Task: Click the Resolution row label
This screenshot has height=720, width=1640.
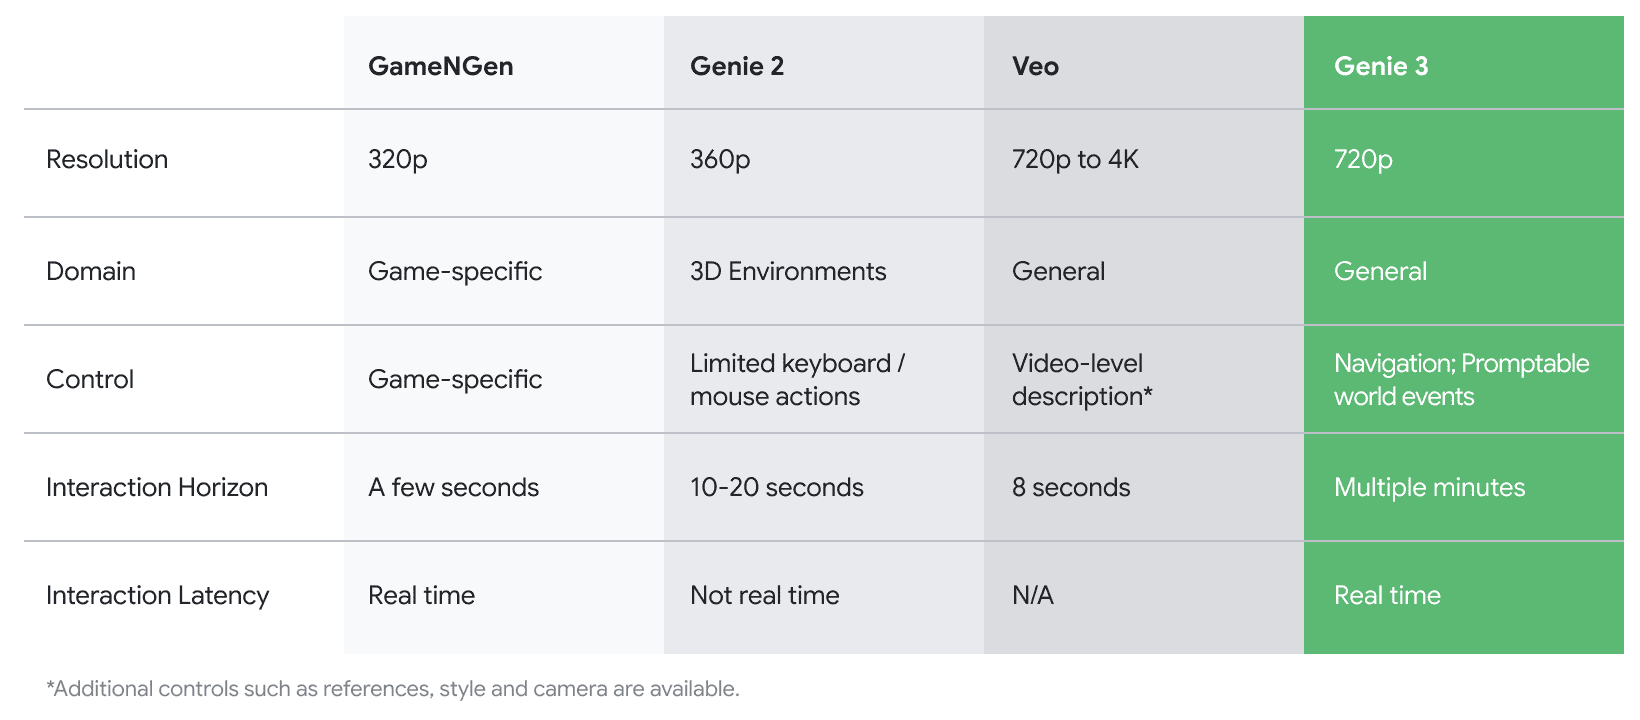Action: point(107,159)
